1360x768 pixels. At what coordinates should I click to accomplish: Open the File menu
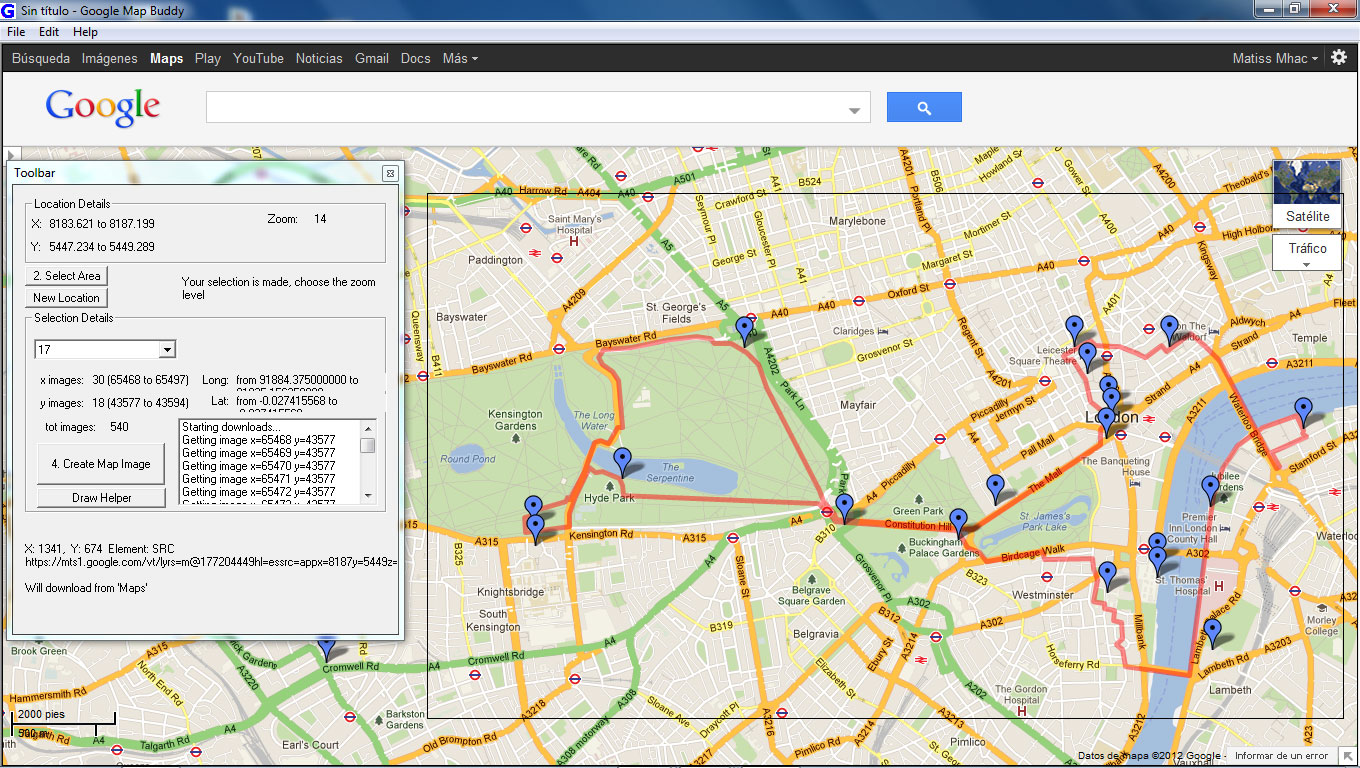pyautogui.click(x=15, y=31)
